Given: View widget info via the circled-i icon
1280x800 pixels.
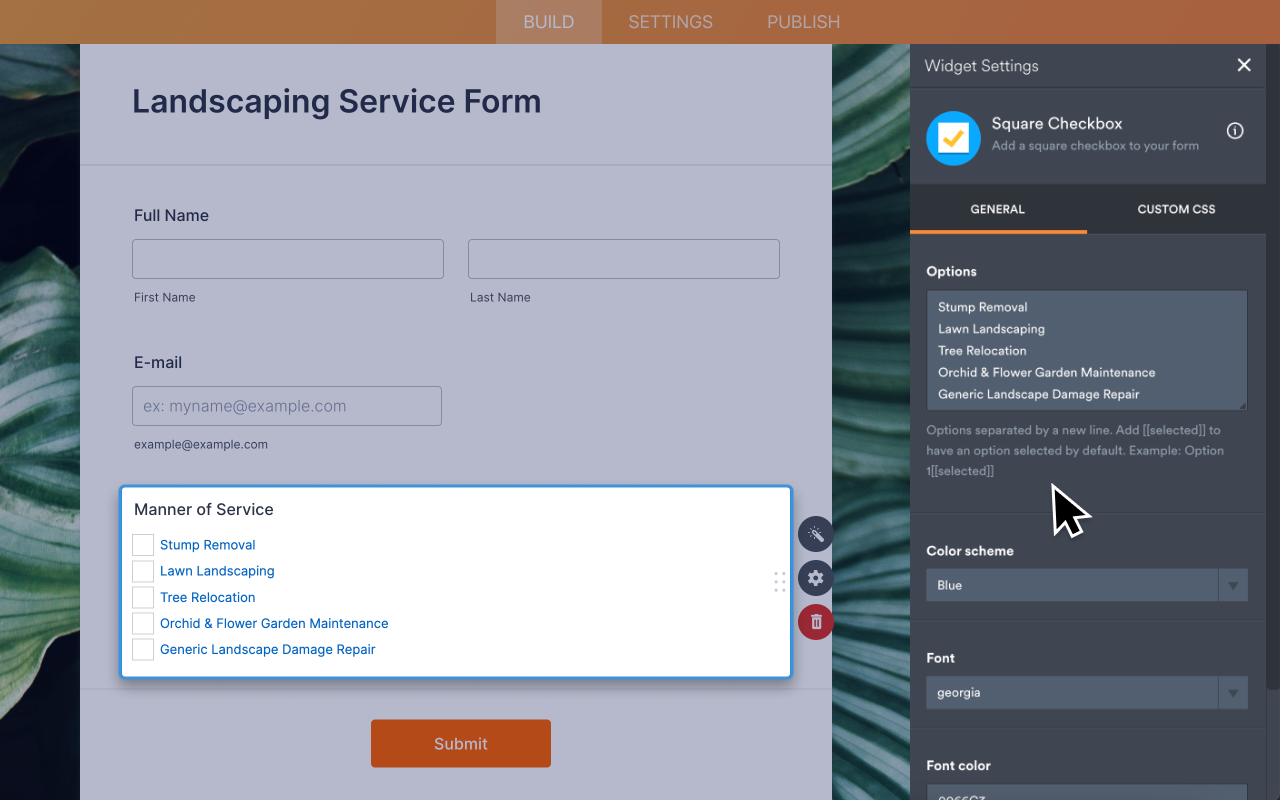Looking at the screenshot, I should click(1234, 130).
